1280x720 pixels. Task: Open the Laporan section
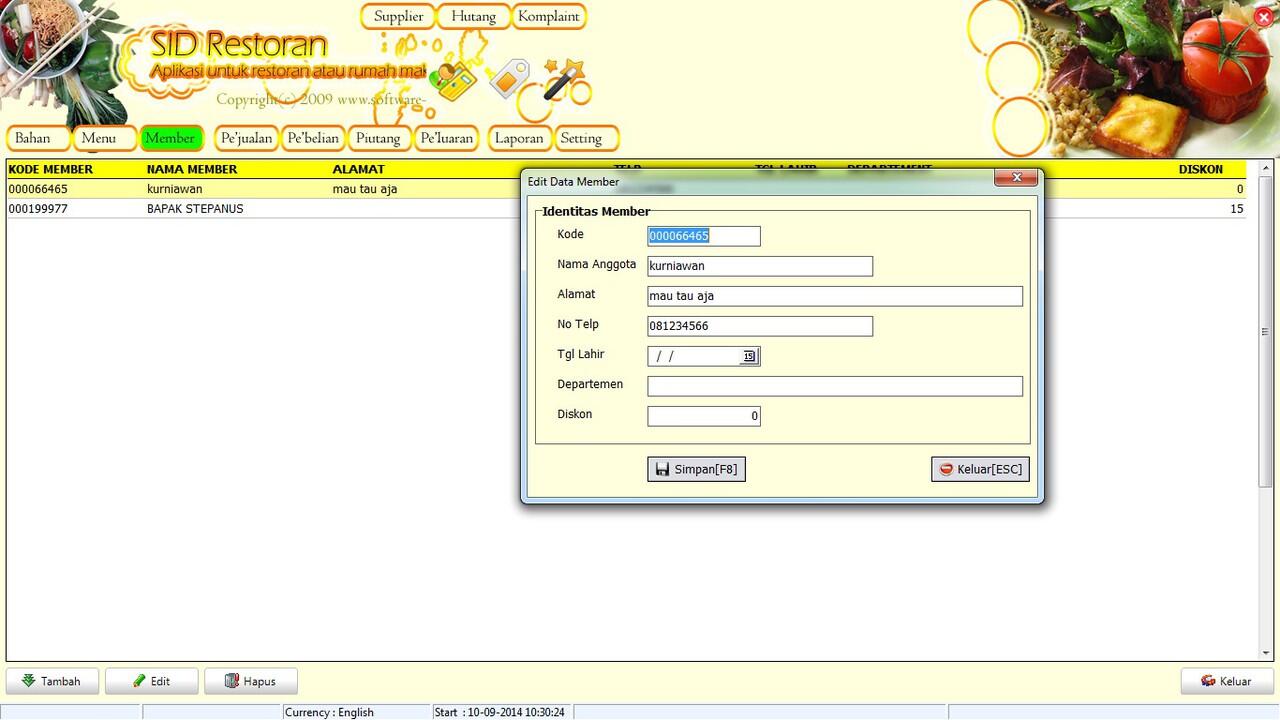519,138
